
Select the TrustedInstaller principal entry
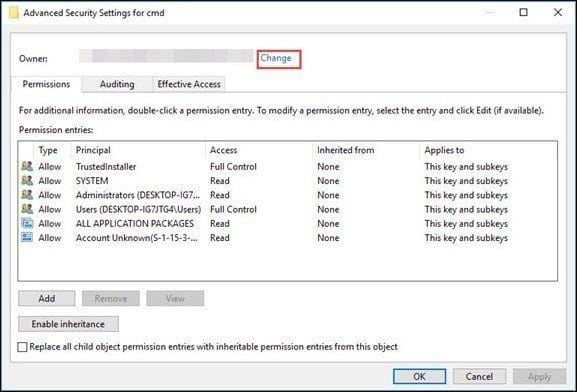(x=106, y=167)
